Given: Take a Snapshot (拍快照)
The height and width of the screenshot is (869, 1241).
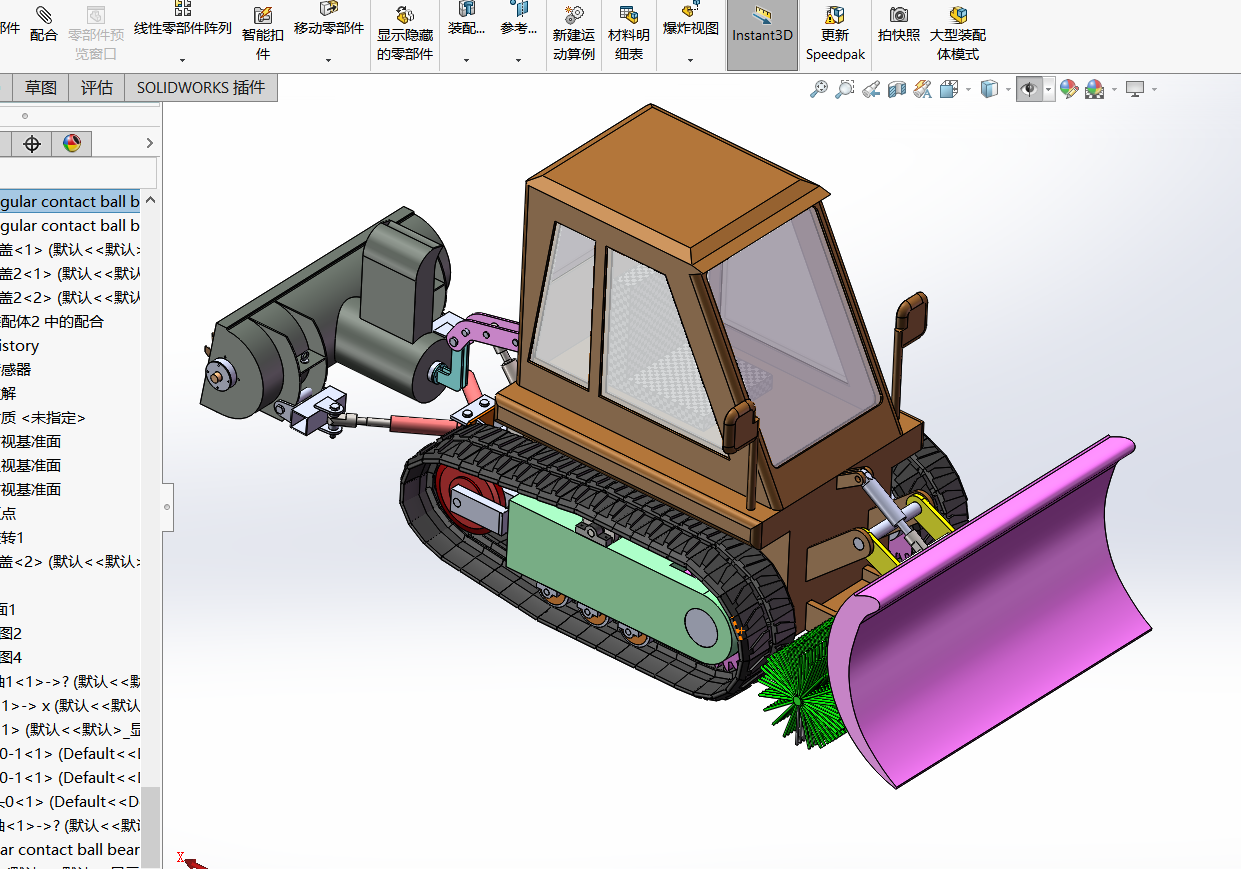Looking at the screenshot, I should pos(899,24).
